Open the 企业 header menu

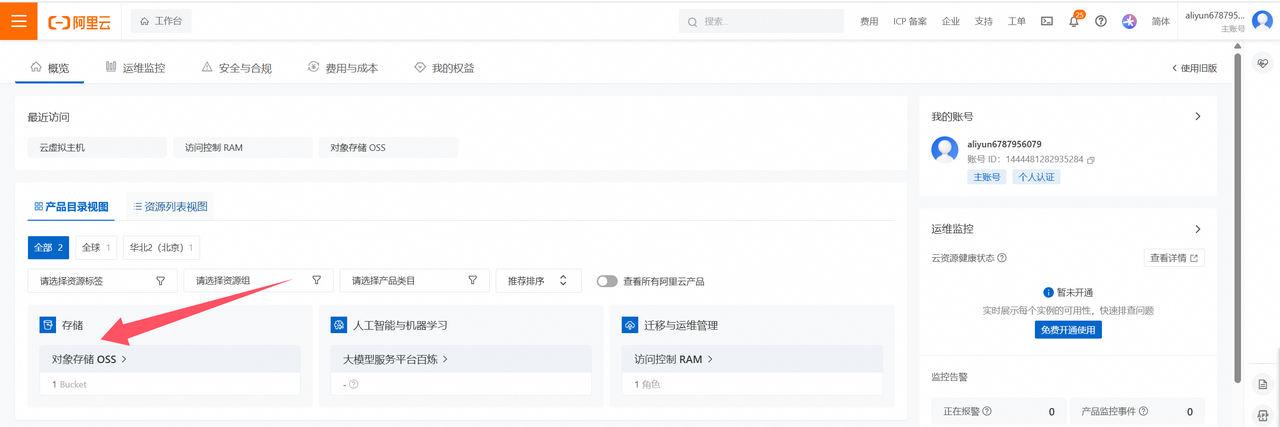point(951,21)
